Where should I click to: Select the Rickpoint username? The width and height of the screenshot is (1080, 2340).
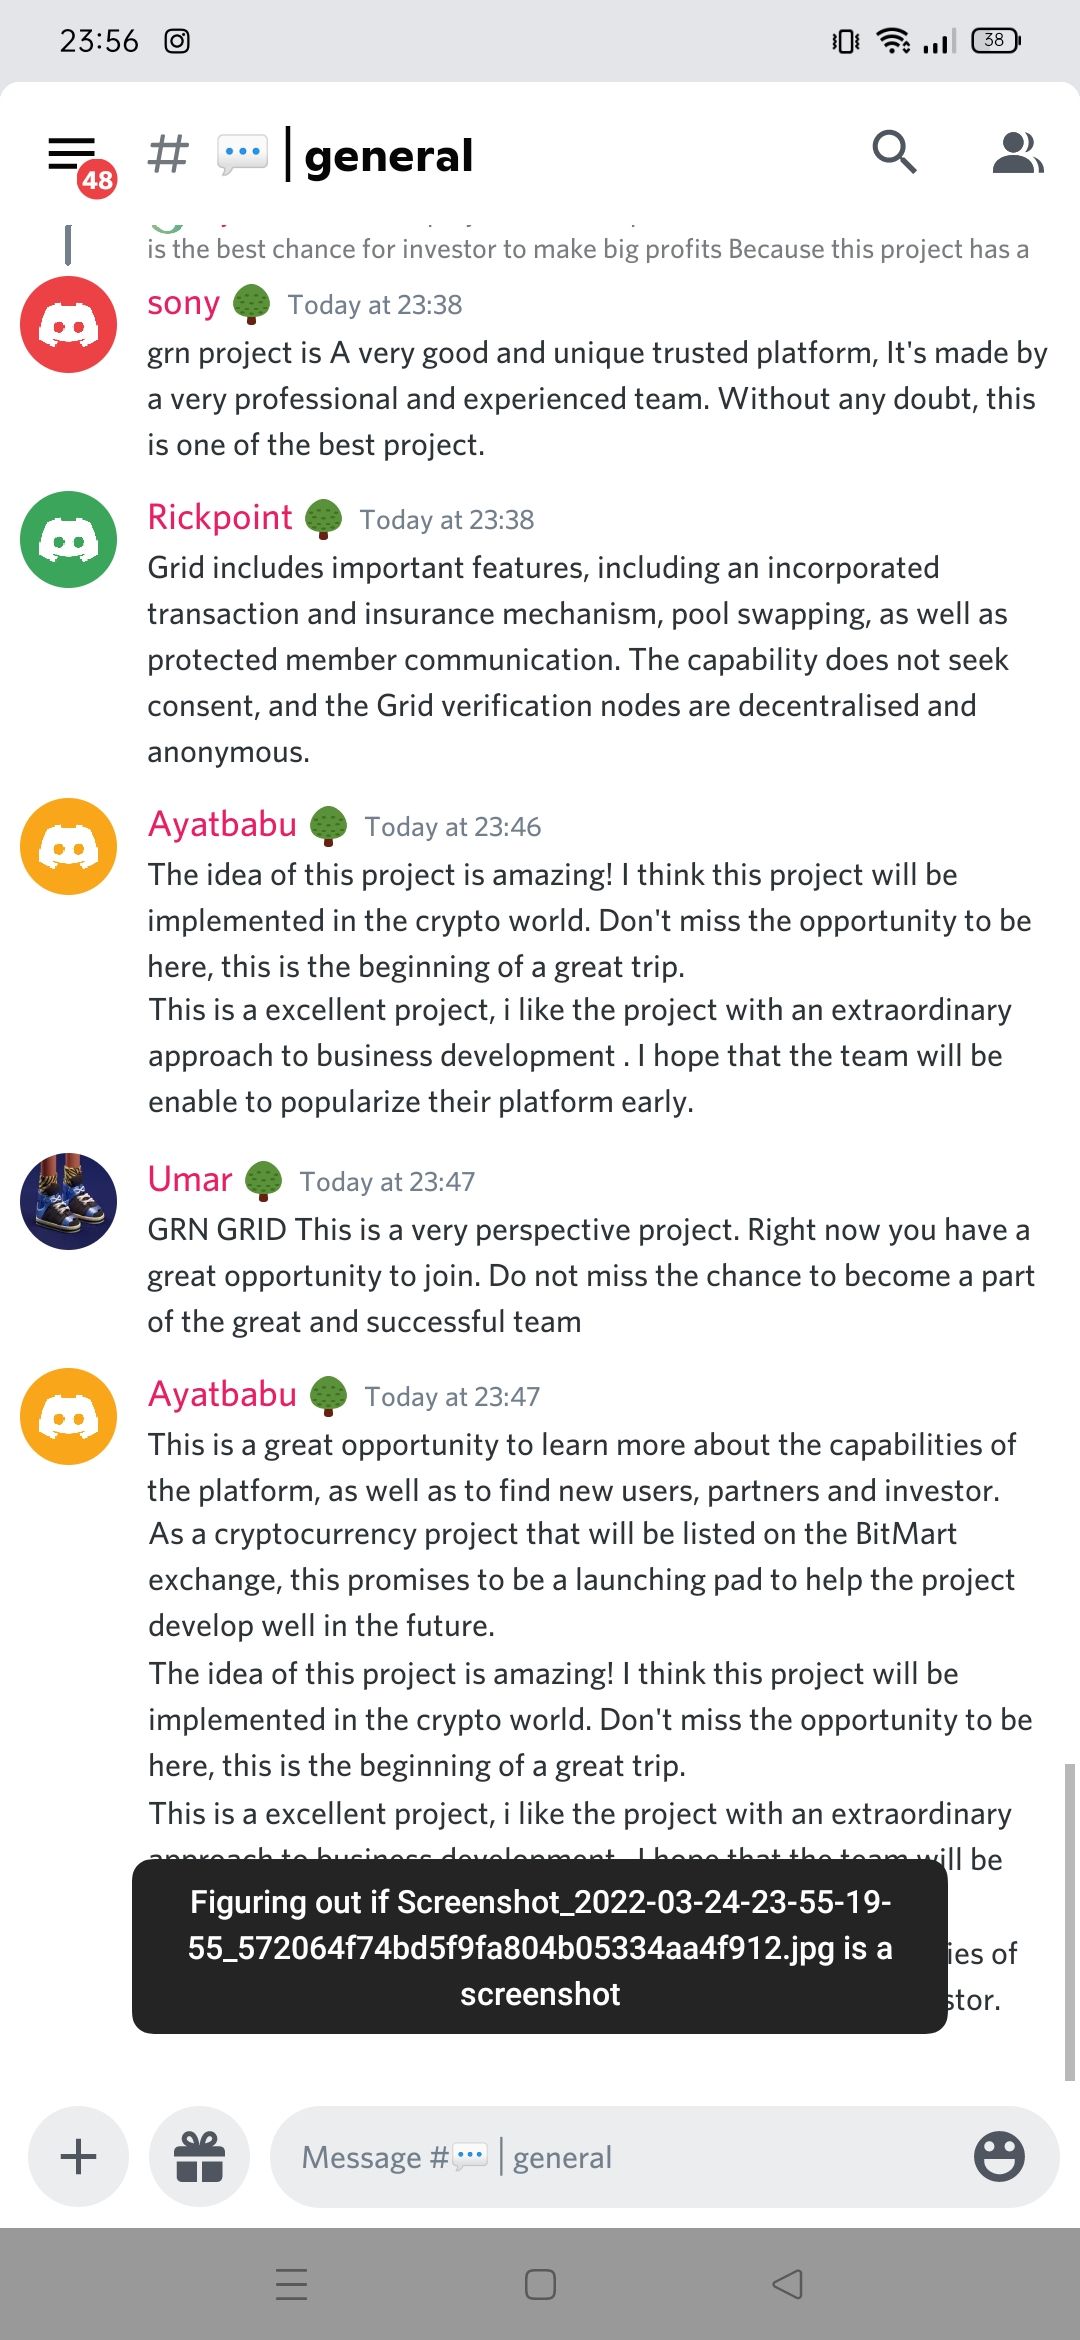[220, 517]
